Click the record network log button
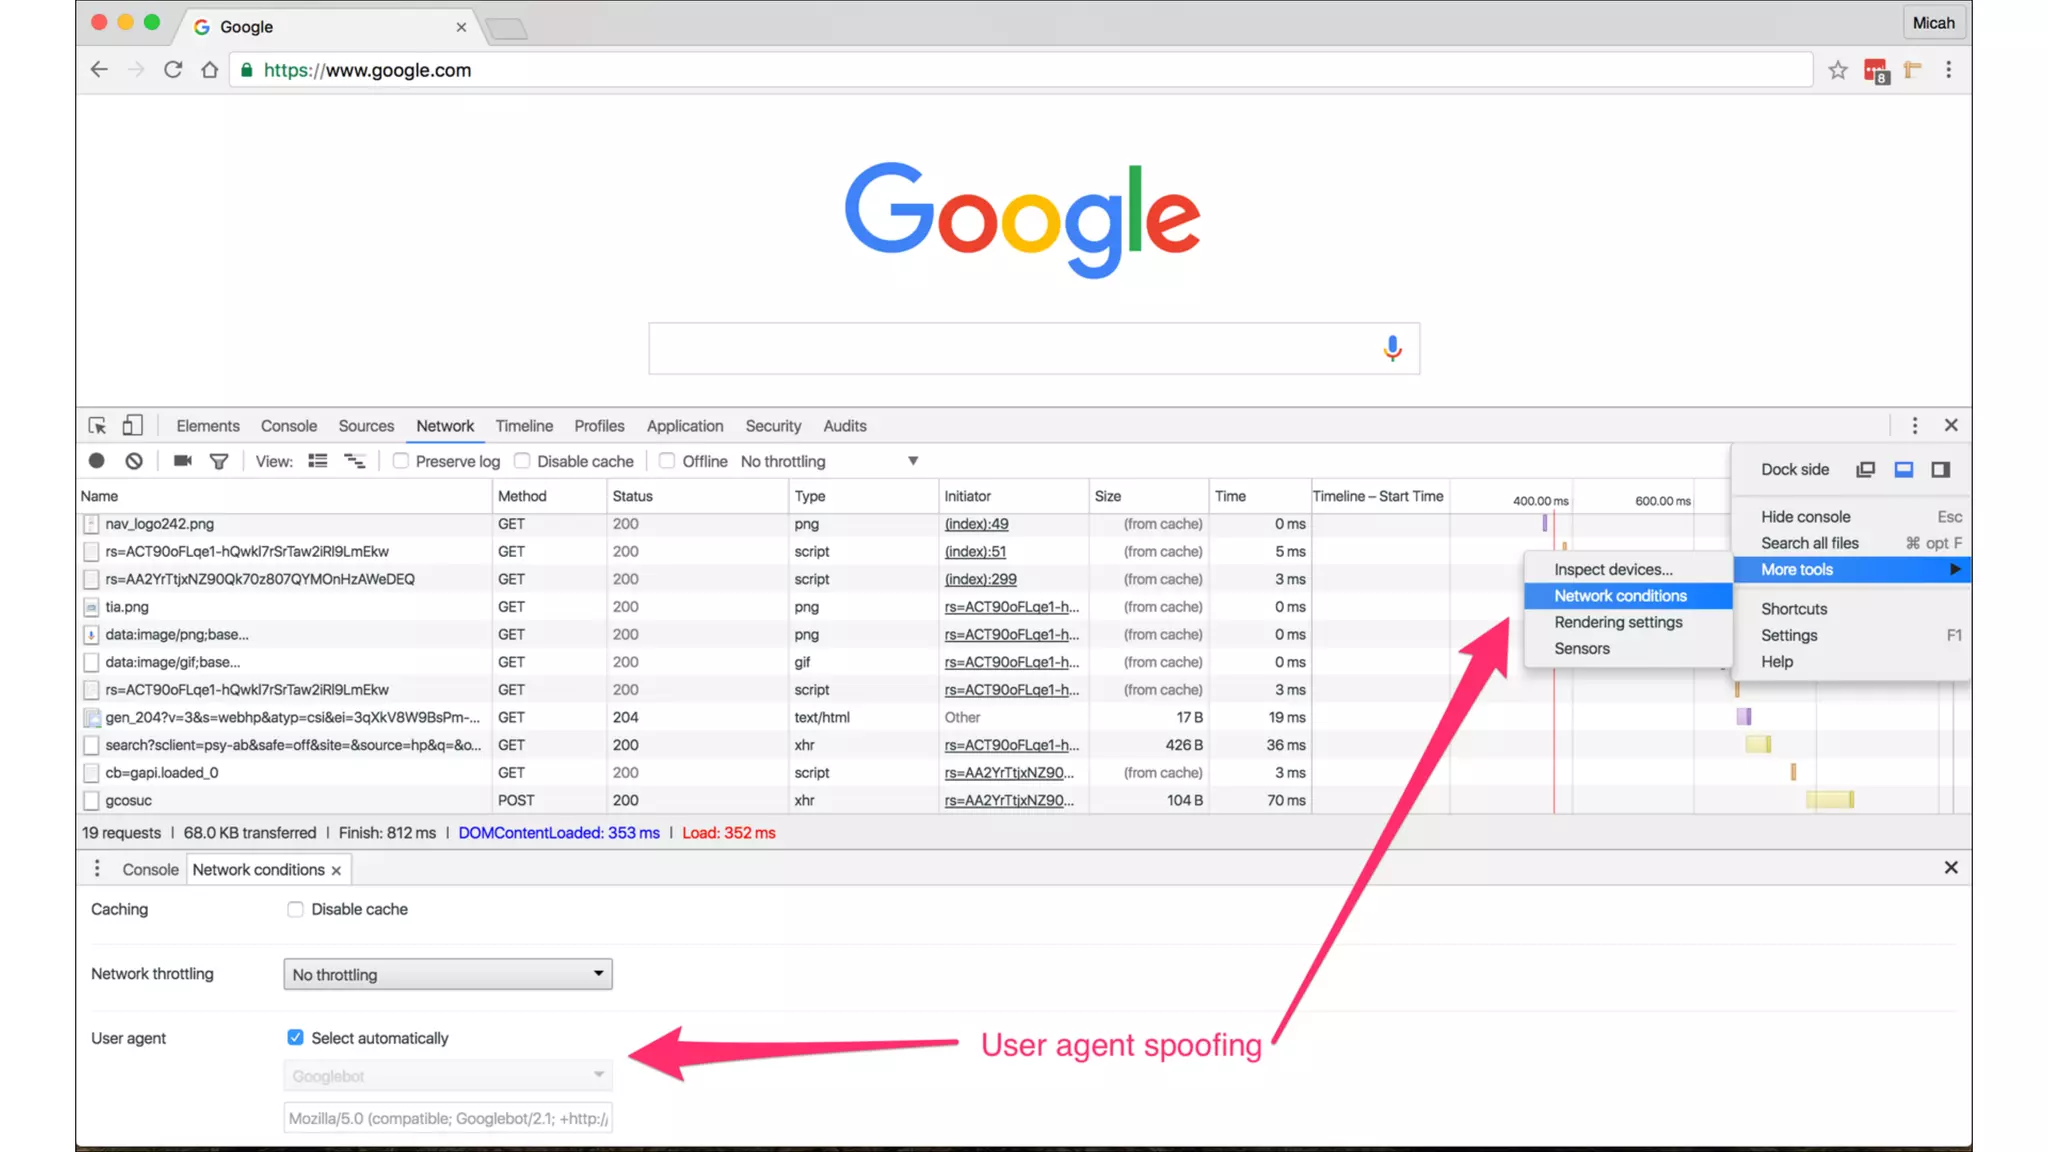Viewport: 2048px width, 1152px height. [x=96, y=461]
